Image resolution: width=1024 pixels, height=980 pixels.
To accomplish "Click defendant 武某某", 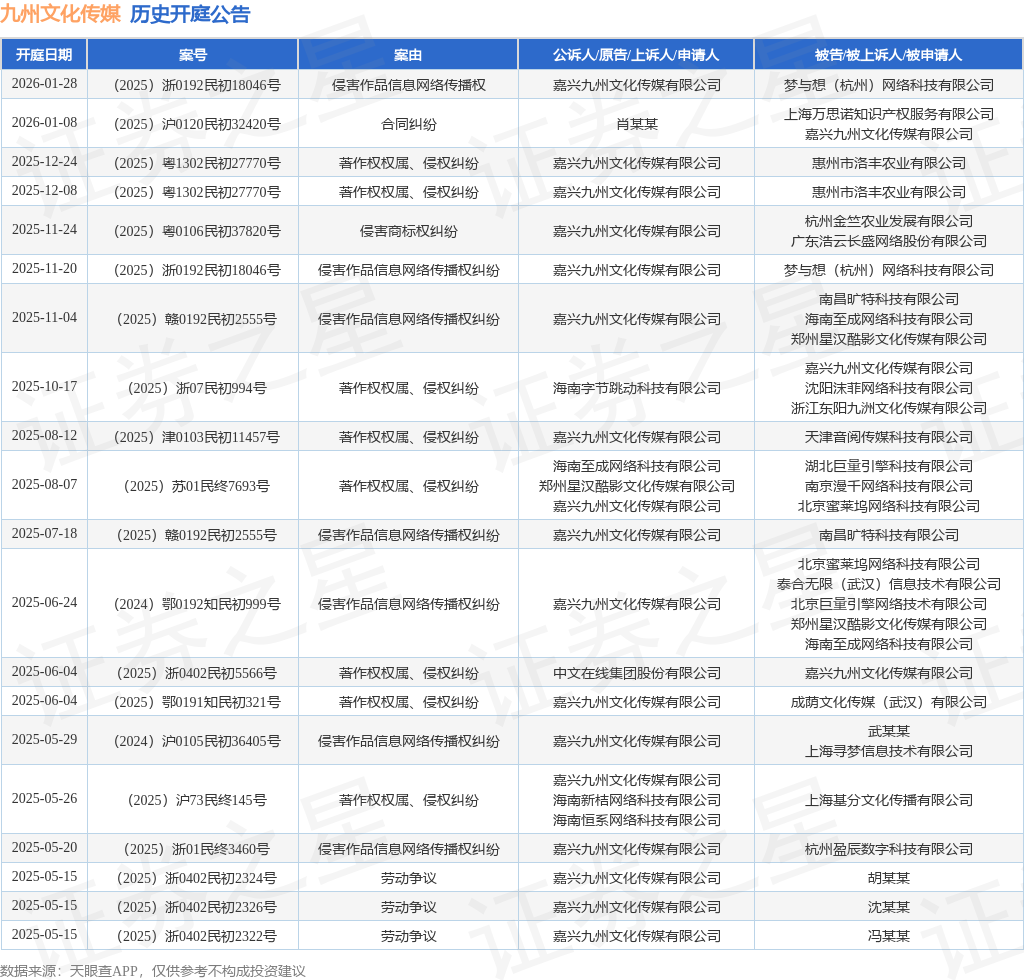I will pos(889,731).
